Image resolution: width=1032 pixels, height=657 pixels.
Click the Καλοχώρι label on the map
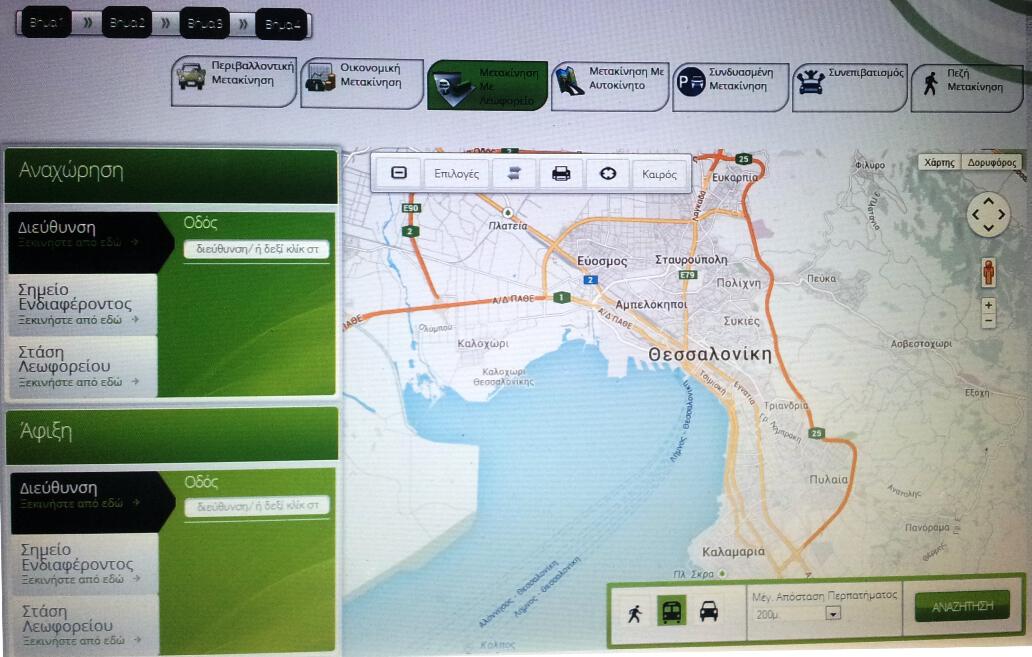[482, 343]
